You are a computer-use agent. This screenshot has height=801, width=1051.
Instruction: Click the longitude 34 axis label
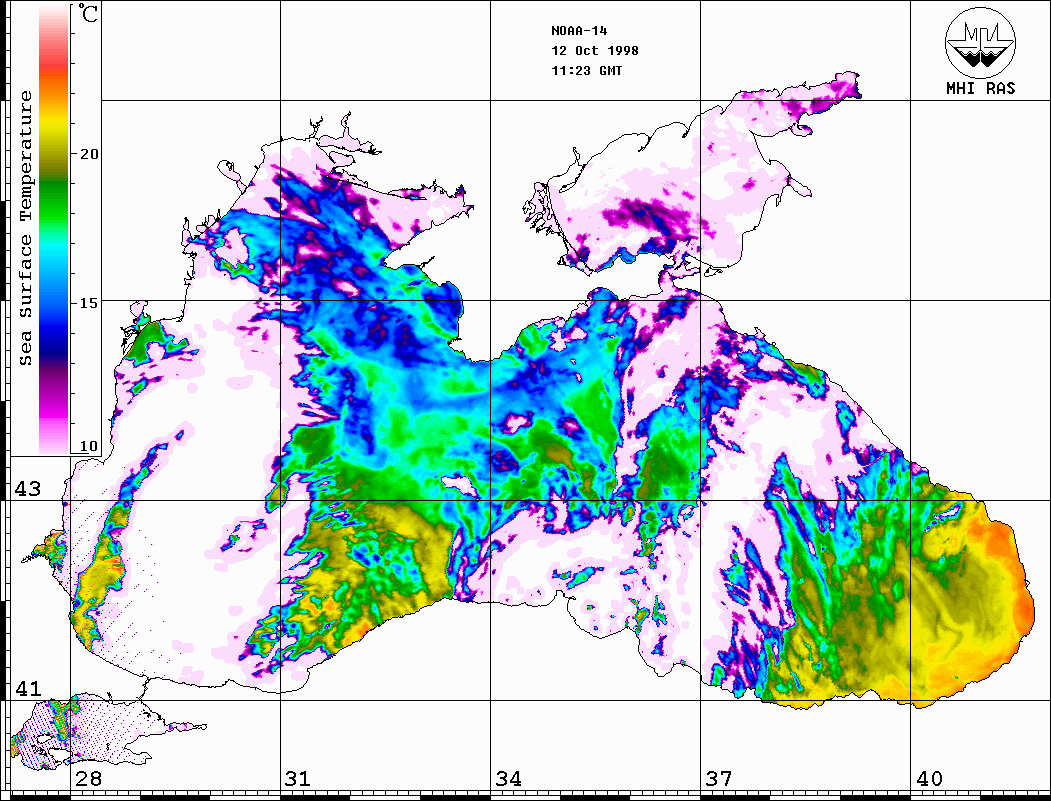pos(507,779)
